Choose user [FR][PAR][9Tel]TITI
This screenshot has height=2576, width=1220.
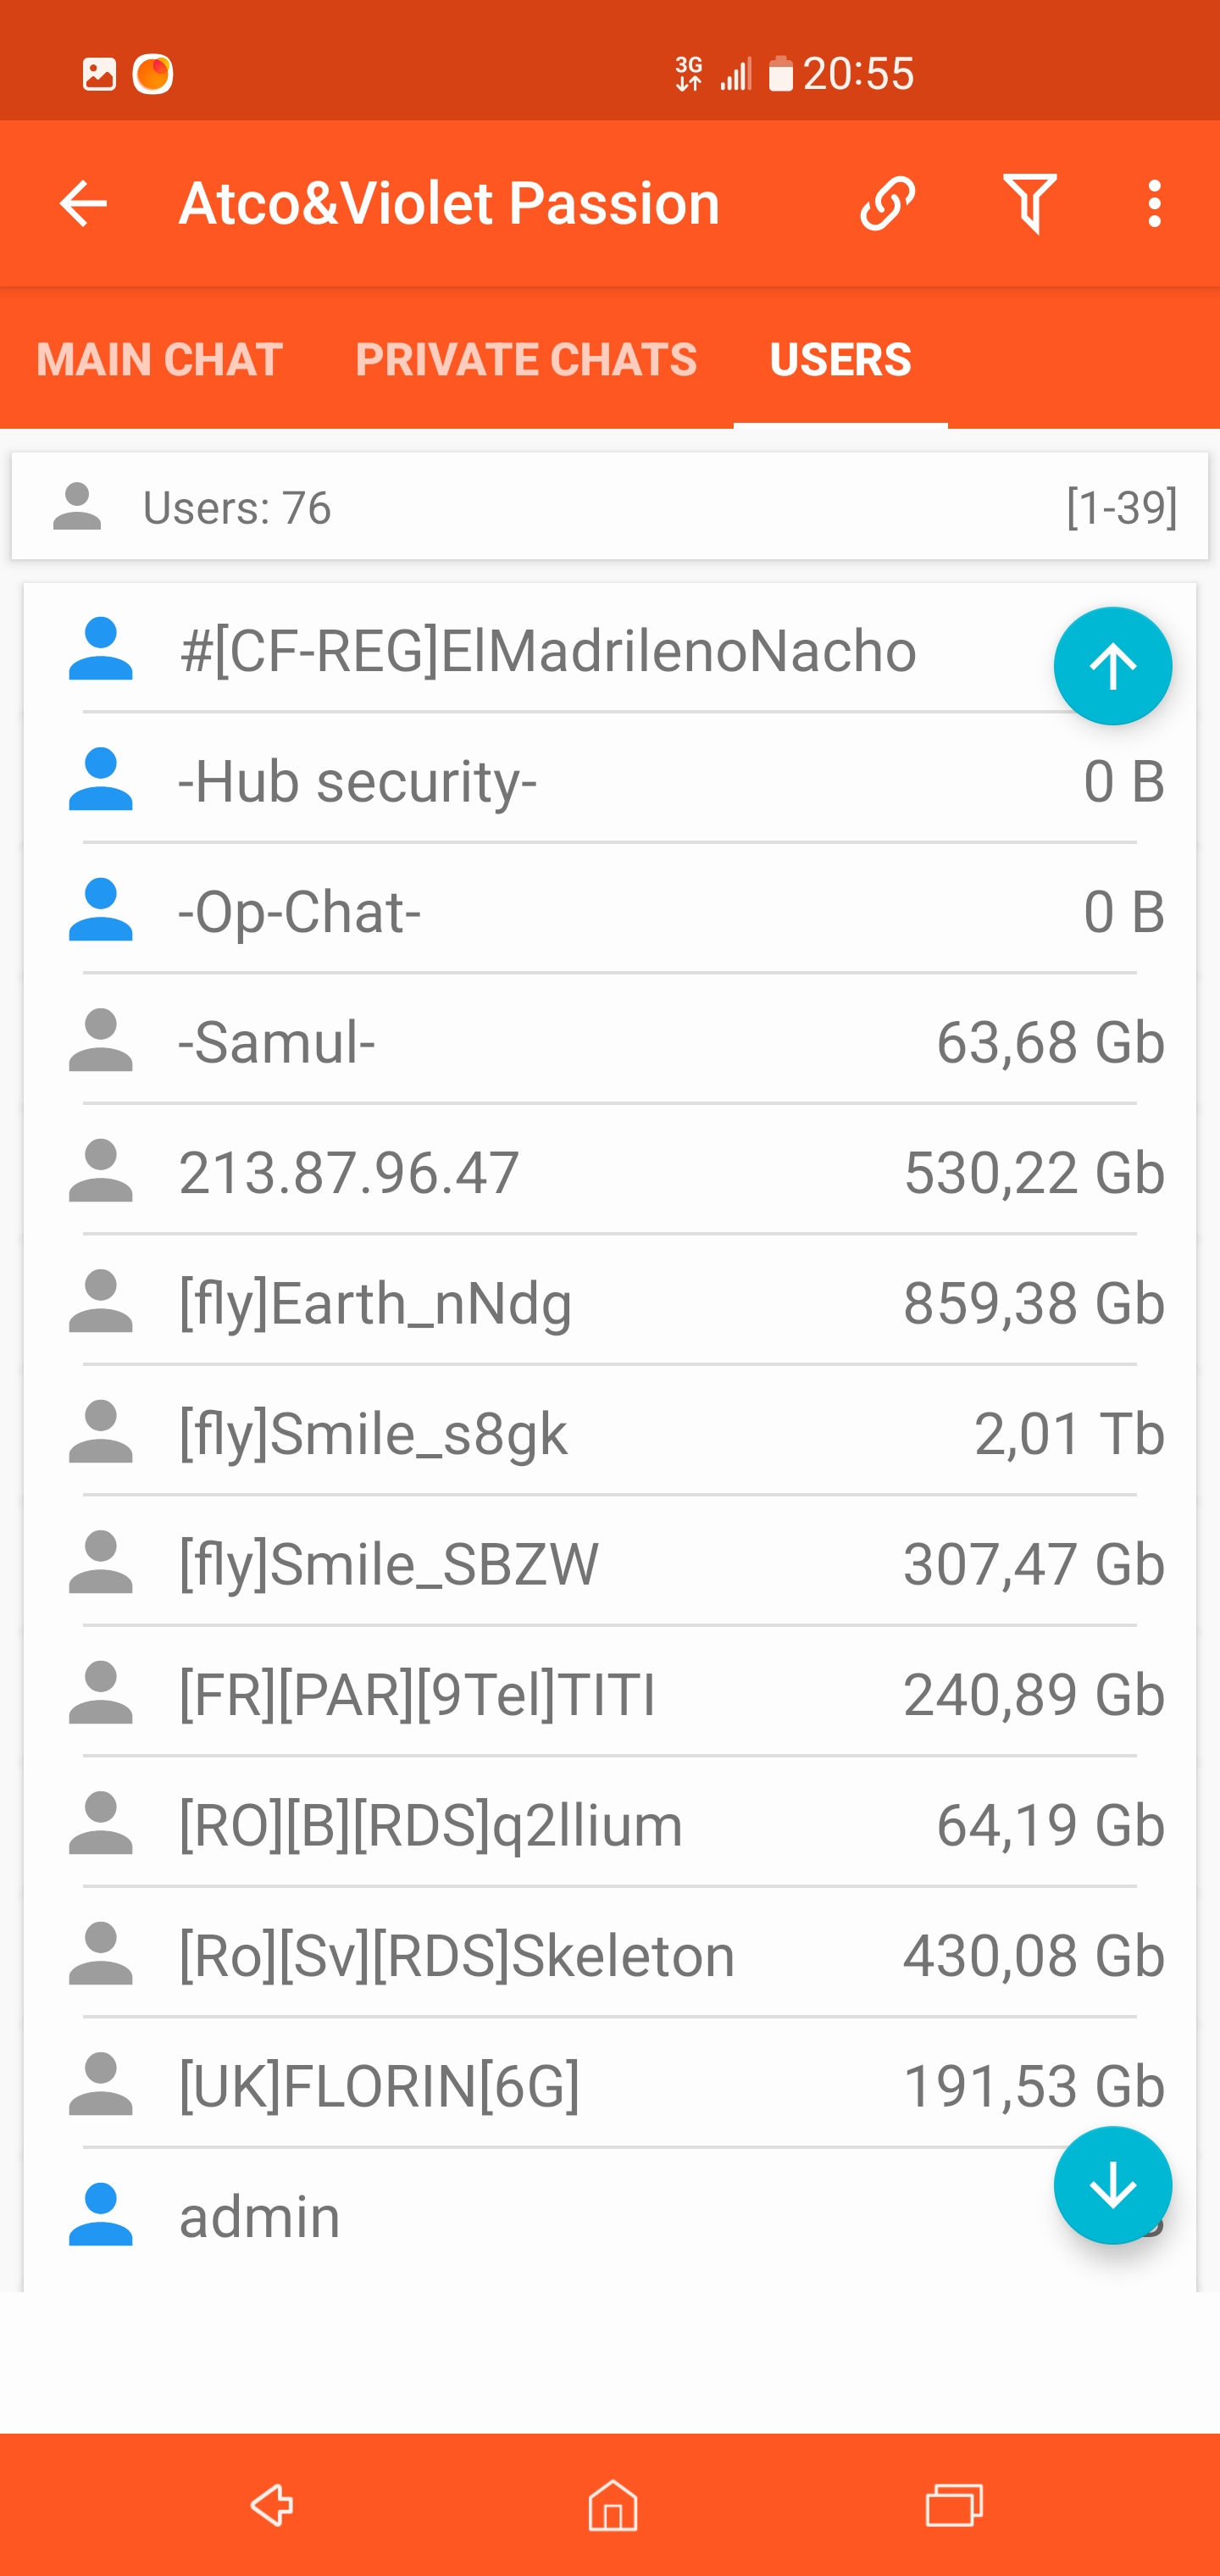pos(417,1694)
